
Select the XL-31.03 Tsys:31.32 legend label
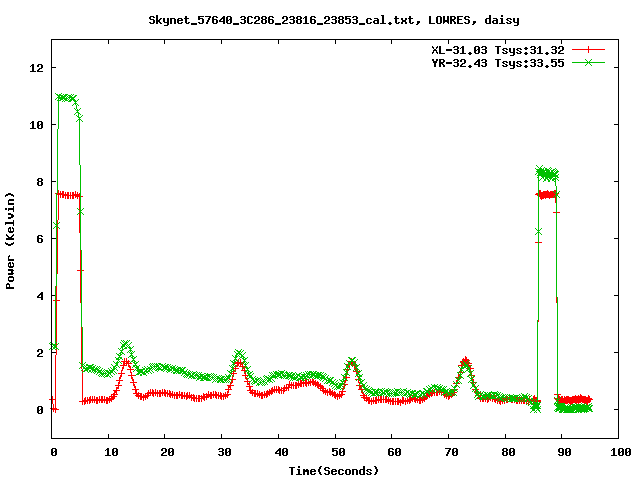(498, 50)
